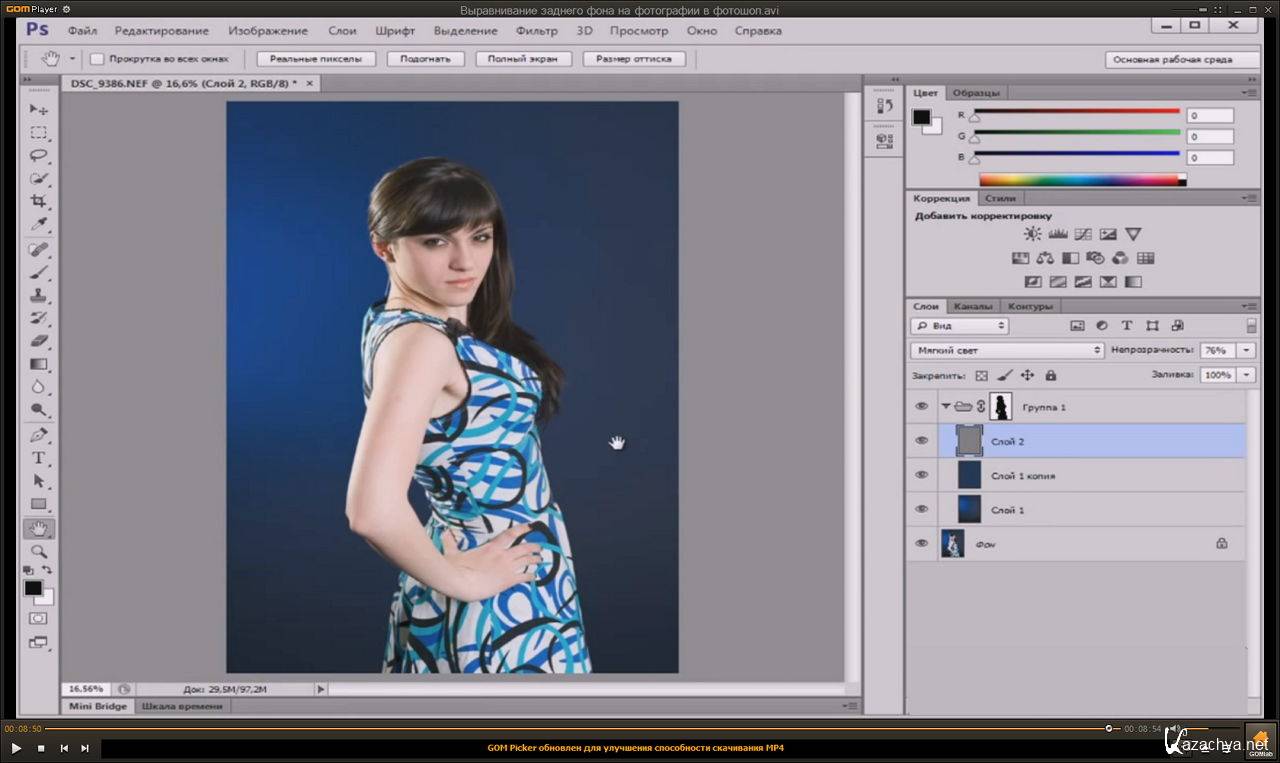The image size is (1280, 763).
Task: Select the Eyedropper tool
Action: (x=38, y=224)
